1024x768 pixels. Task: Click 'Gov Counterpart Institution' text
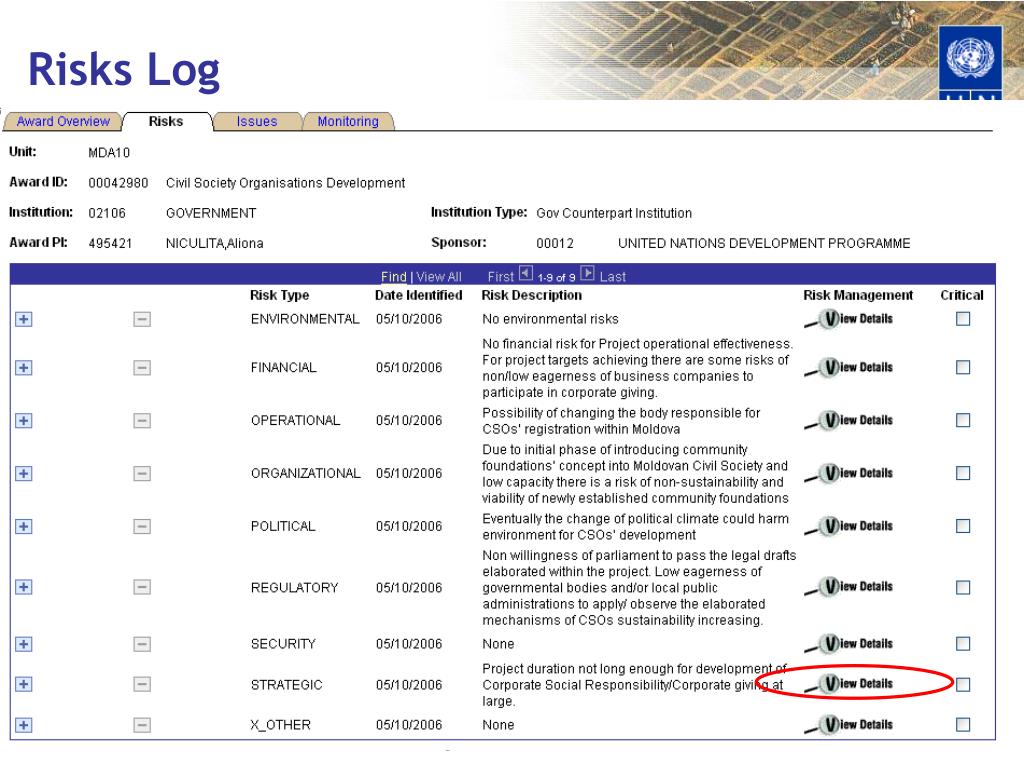(614, 214)
